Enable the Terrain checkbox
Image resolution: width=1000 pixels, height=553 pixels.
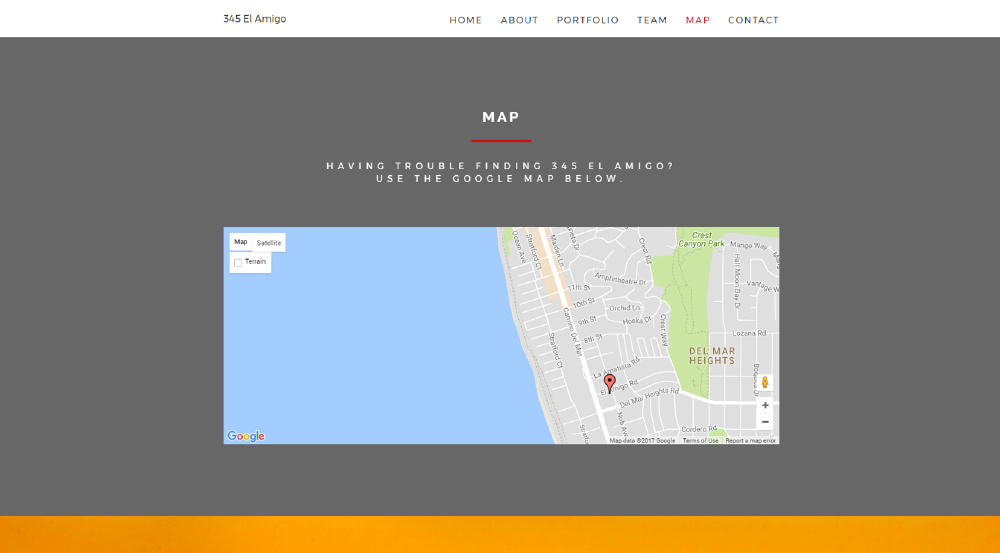(x=238, y=263)
